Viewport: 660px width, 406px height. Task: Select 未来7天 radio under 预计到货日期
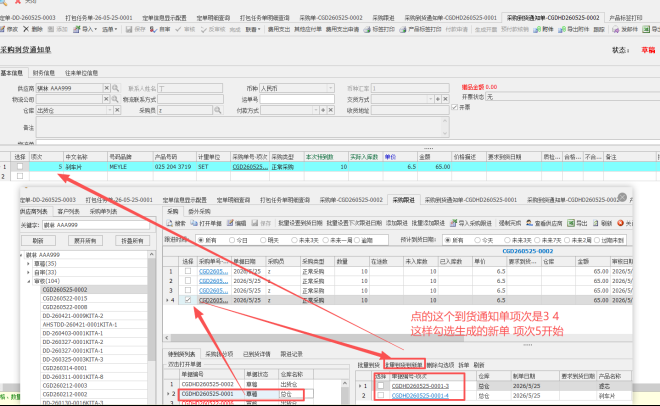pyautogui.click(x=537, y=240)
